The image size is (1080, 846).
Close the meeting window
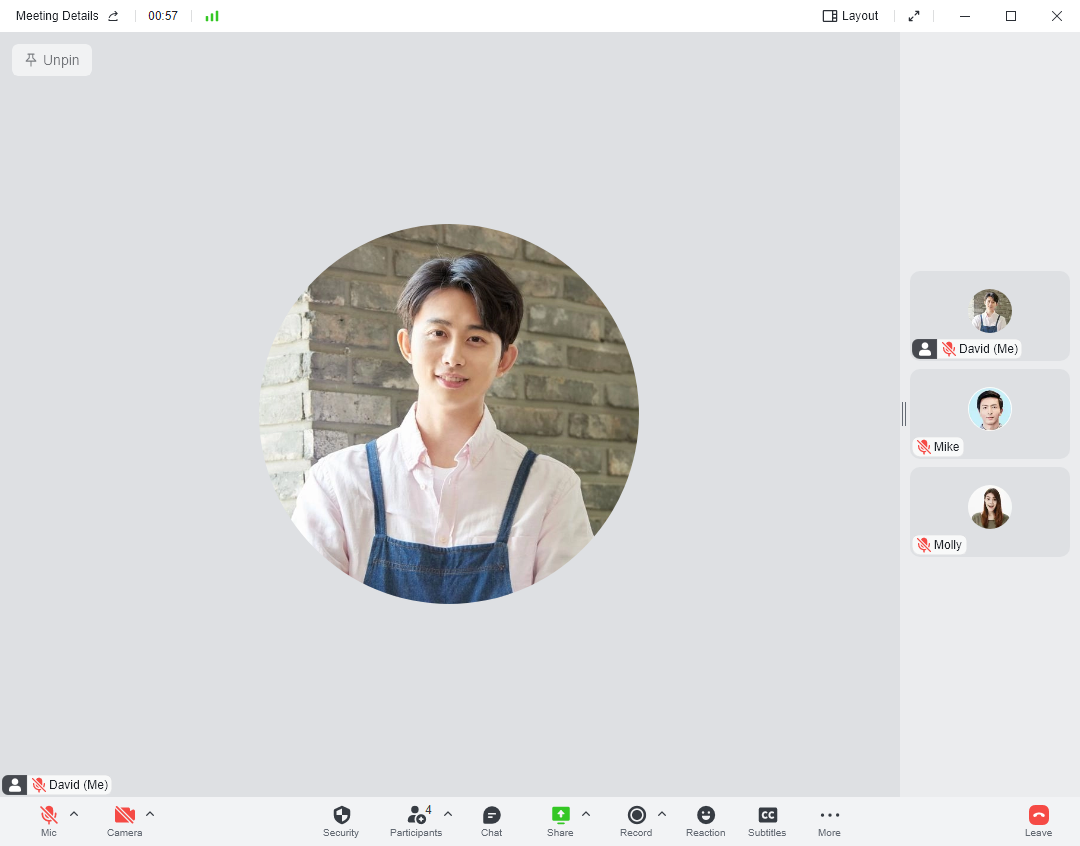point(1057,16)
